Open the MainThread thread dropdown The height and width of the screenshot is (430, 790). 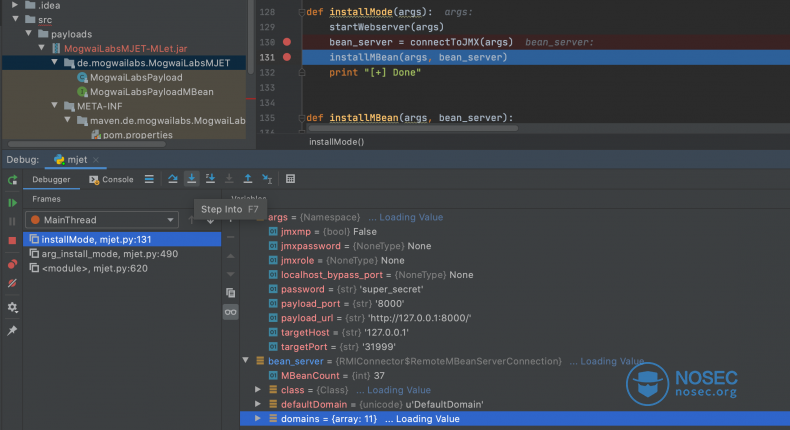coord(102,220)
